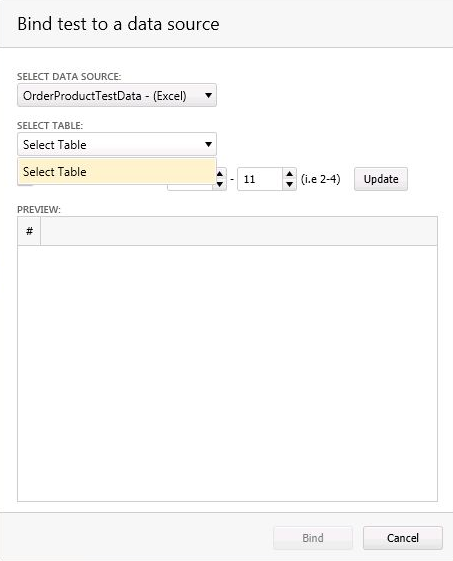
Task: Increment the end row value of 11
Action: pos(289,174)
